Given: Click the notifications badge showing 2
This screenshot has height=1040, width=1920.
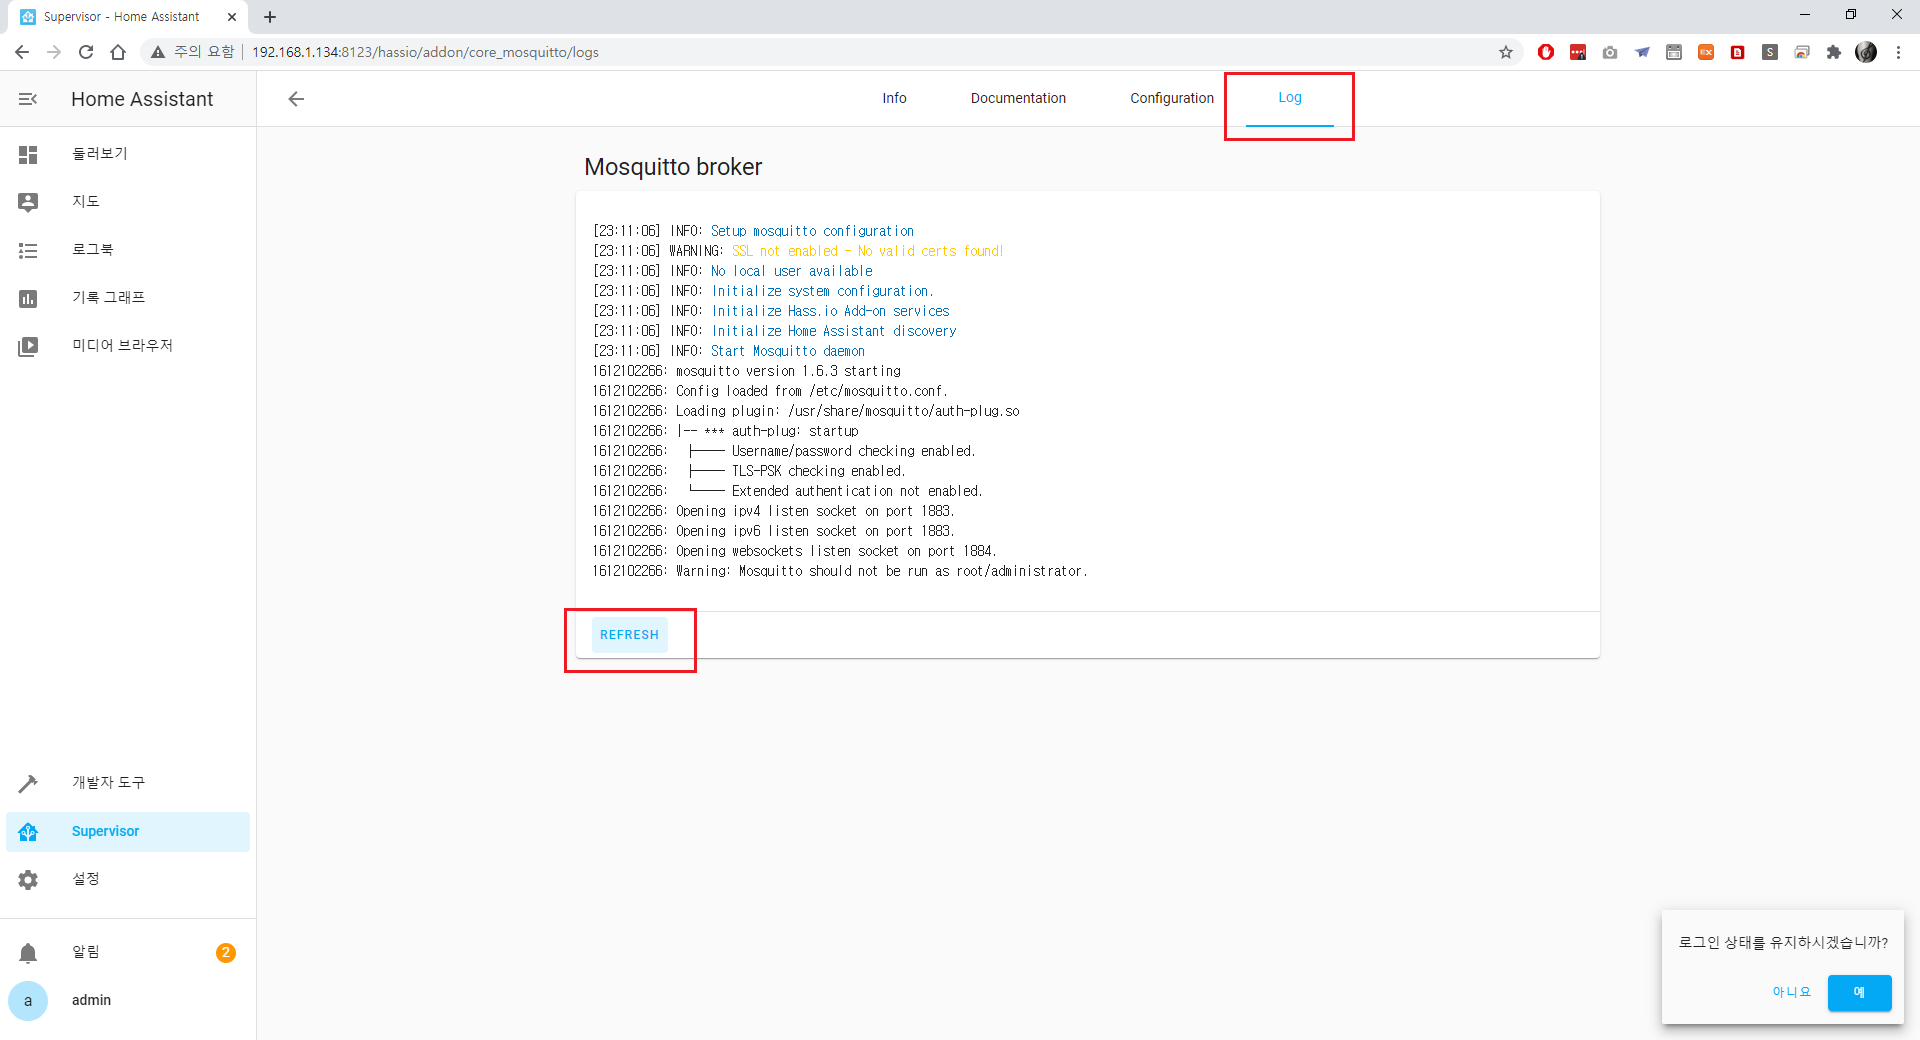Looking at the screenshot, I should tap(226, 953).
